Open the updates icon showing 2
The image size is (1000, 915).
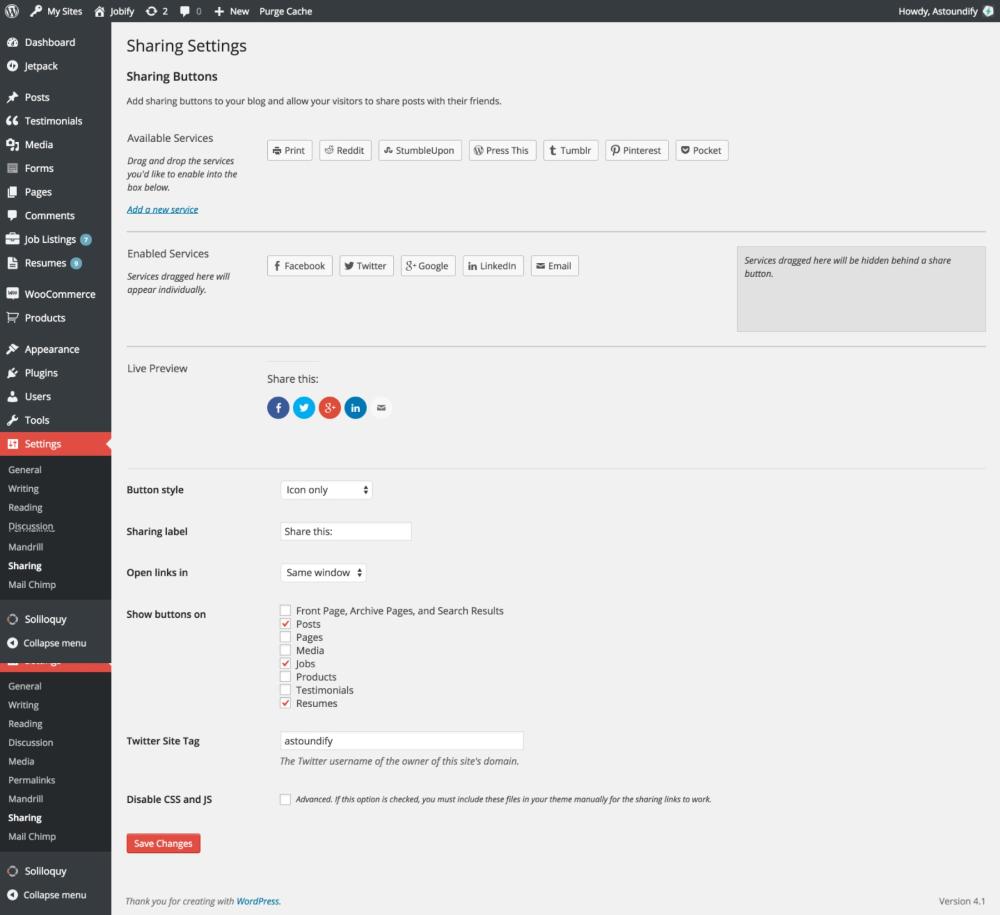pyautogui.click(x=156, y=11)
